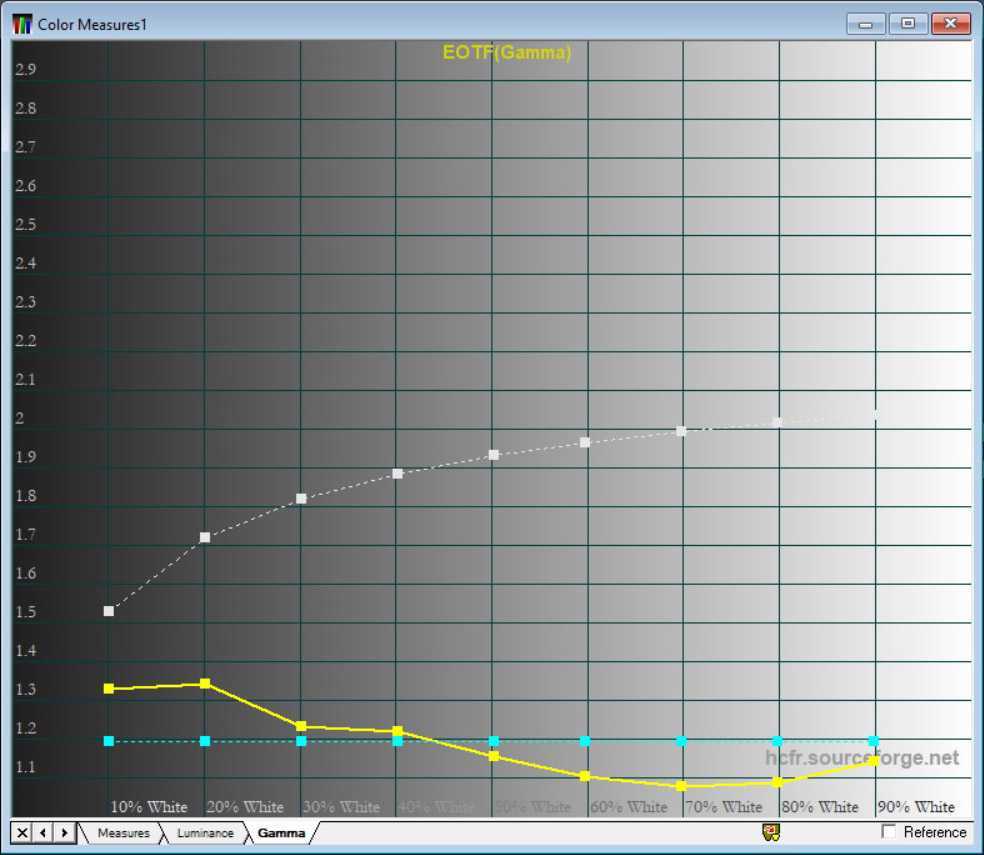Screen dimensions: 984x855
Task: Click white dashed curve point at 80% White
Action: point(777,422)
